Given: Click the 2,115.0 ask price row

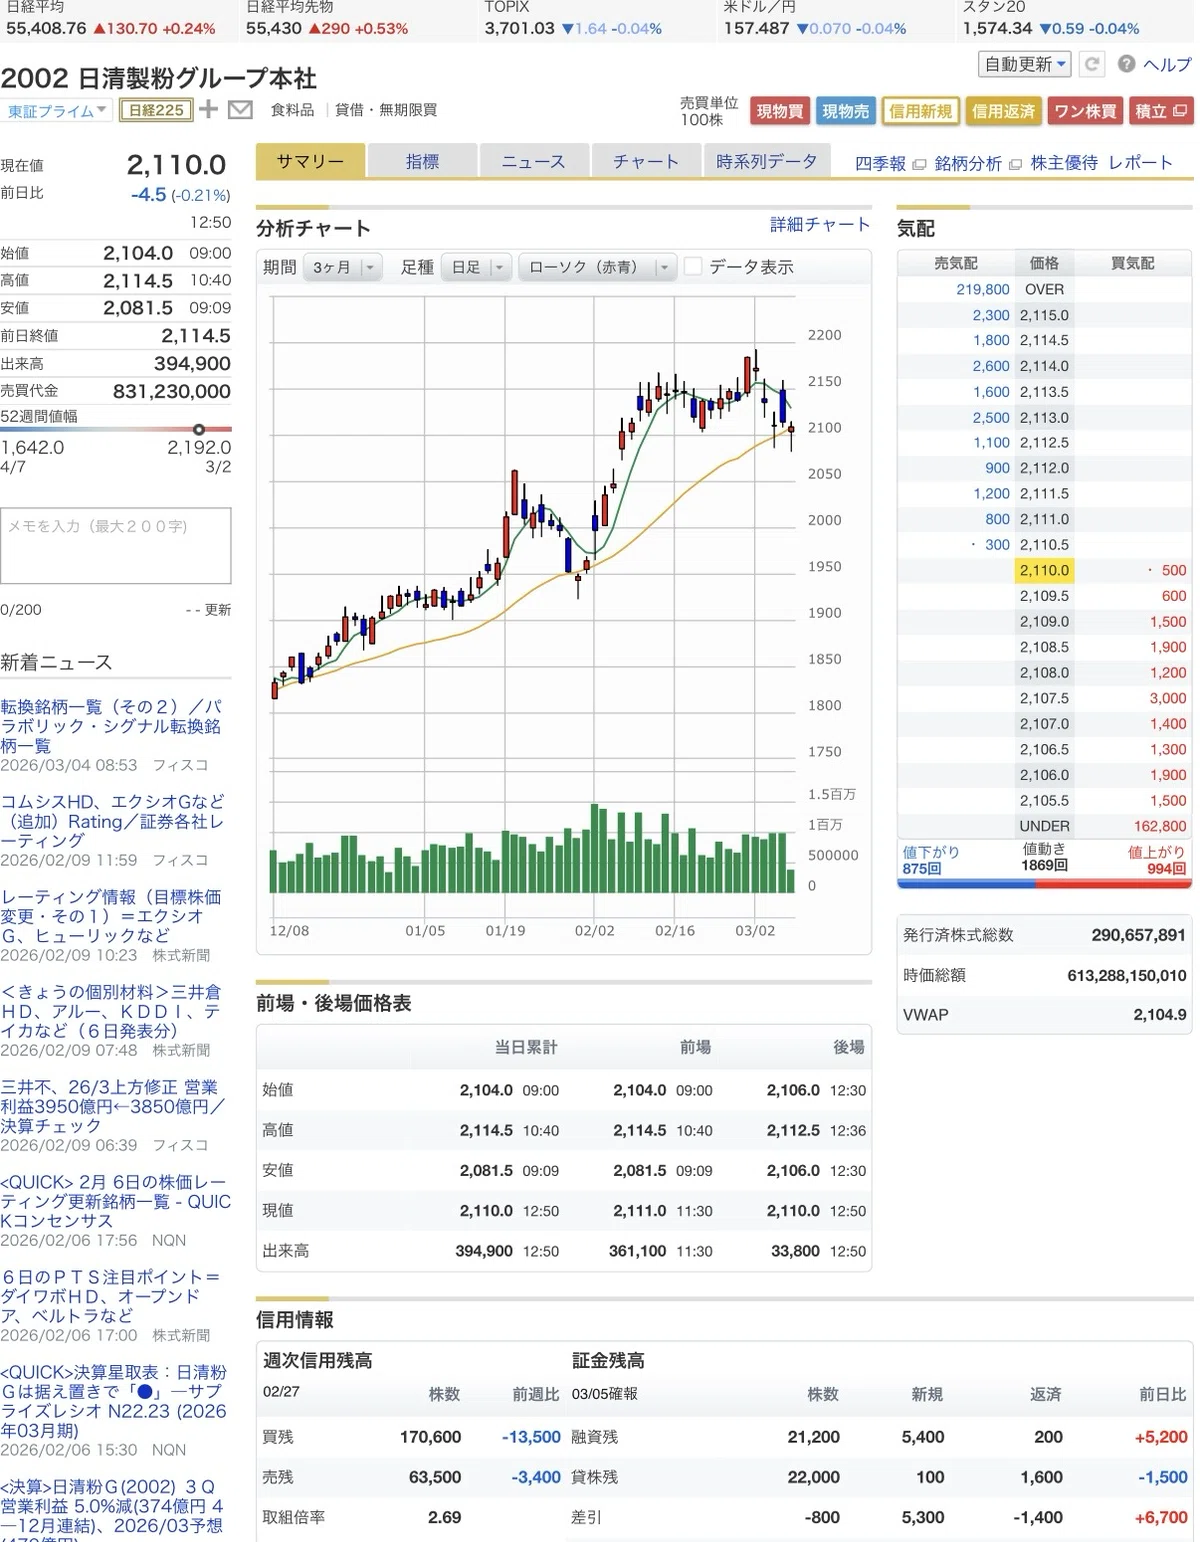Looking at the screenshot, I should [1044, 315].
